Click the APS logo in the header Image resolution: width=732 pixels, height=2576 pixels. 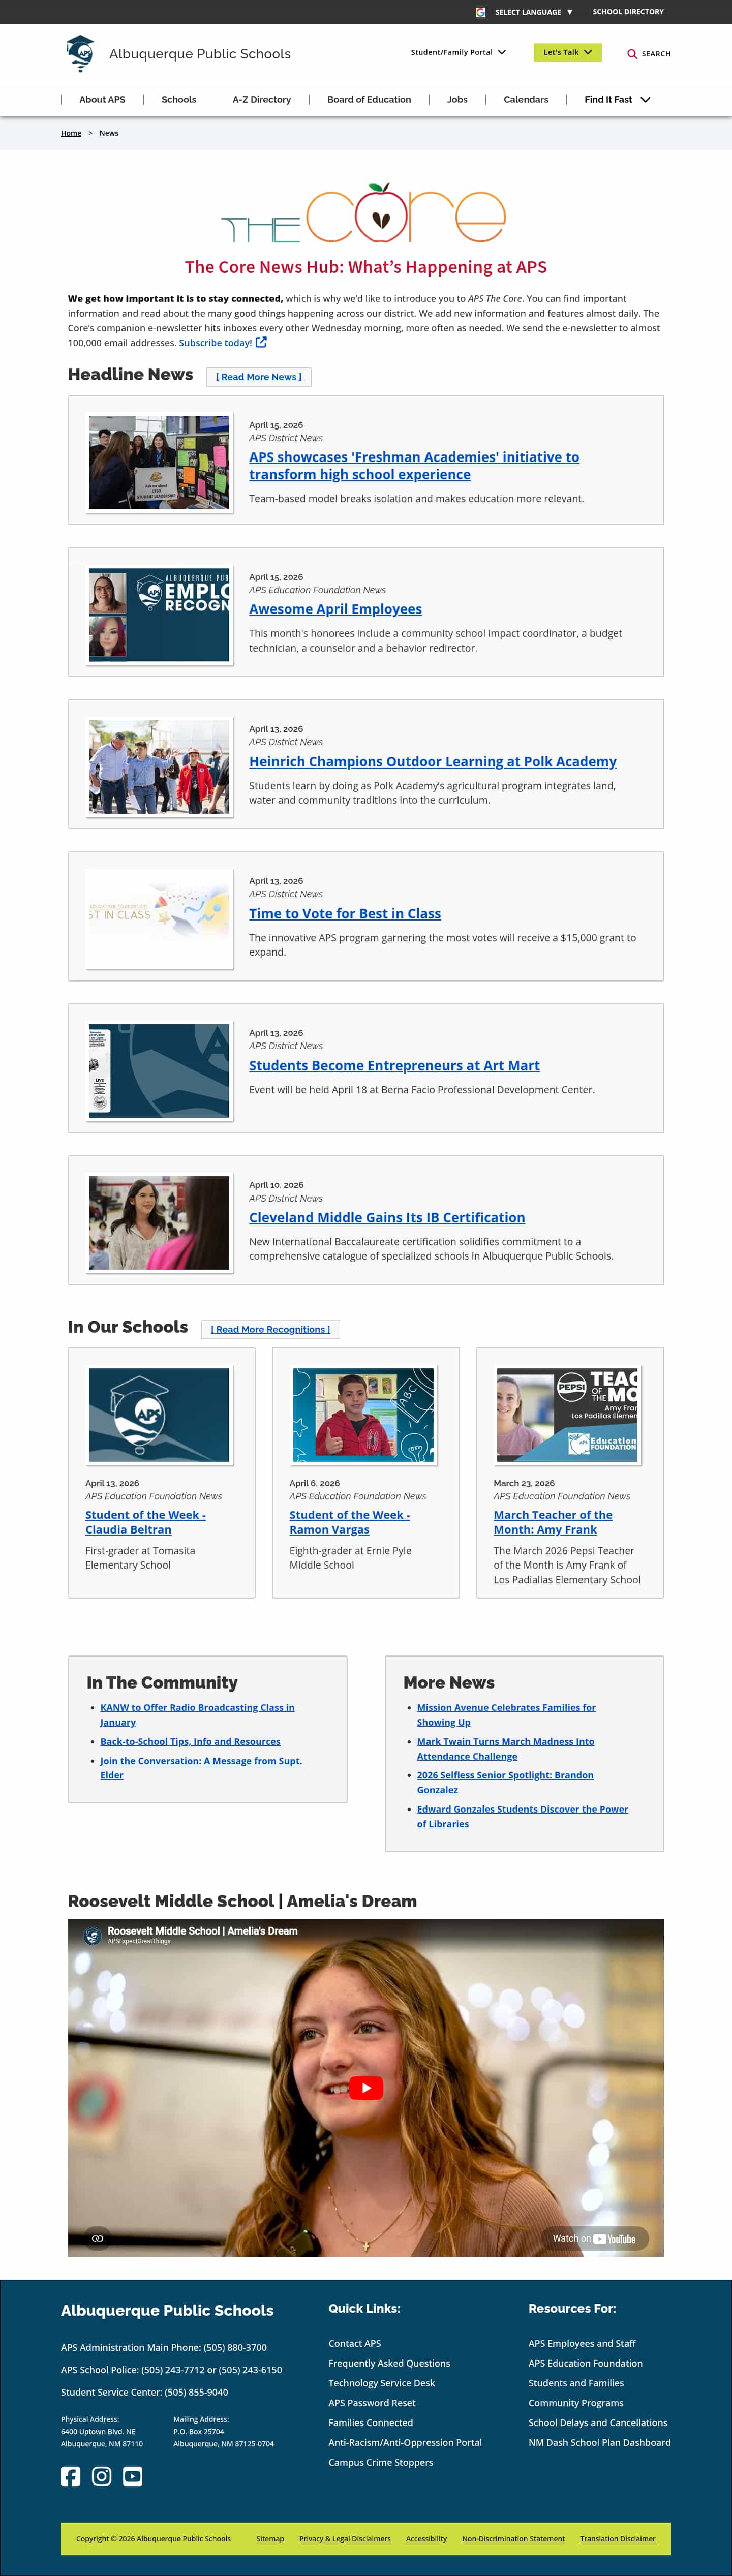[80, 53]
